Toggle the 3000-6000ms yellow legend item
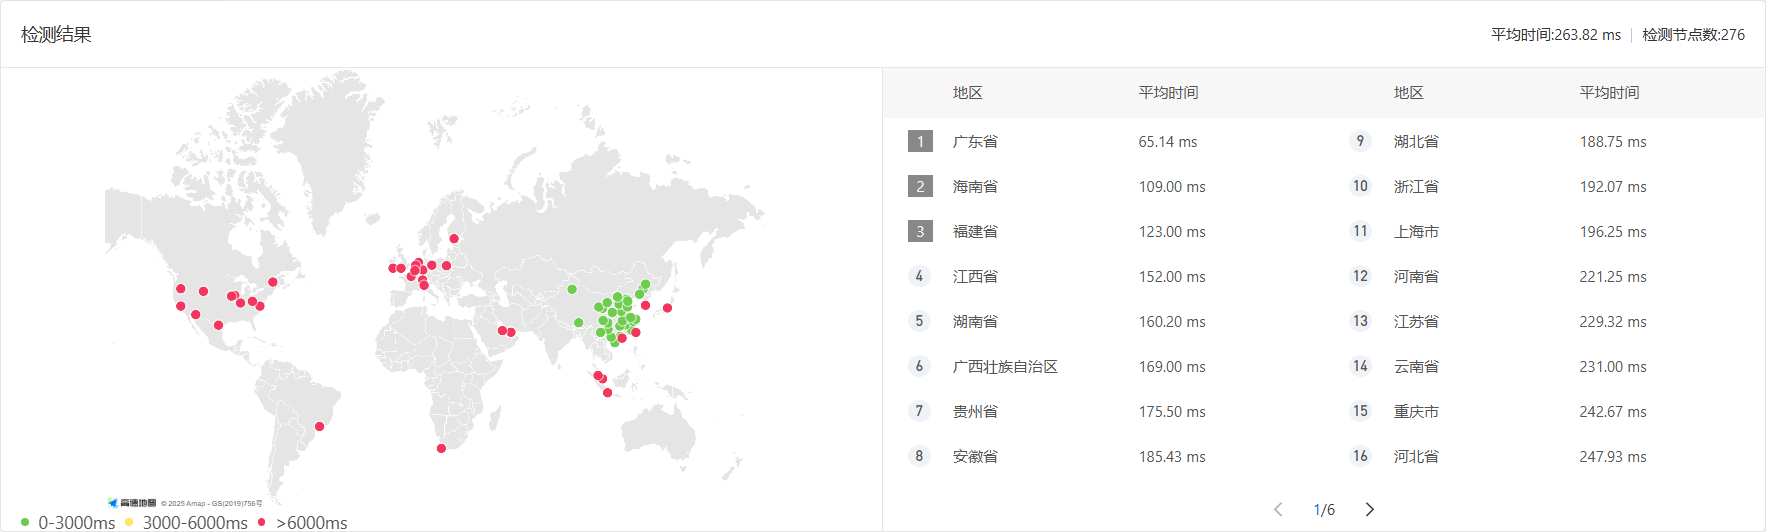This screenshot has height=532, width=1766. point(187,523)
